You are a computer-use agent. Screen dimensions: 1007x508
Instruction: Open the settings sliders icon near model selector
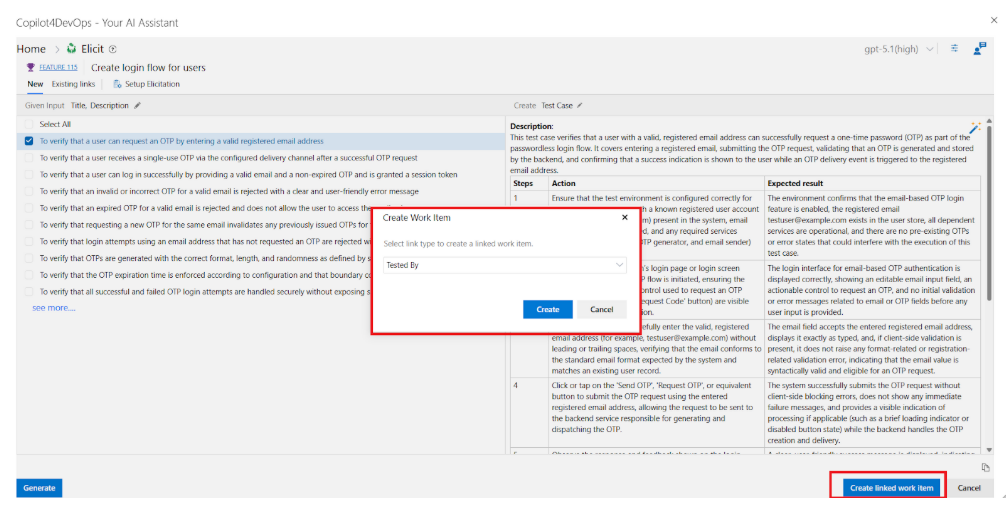point(954,49)
